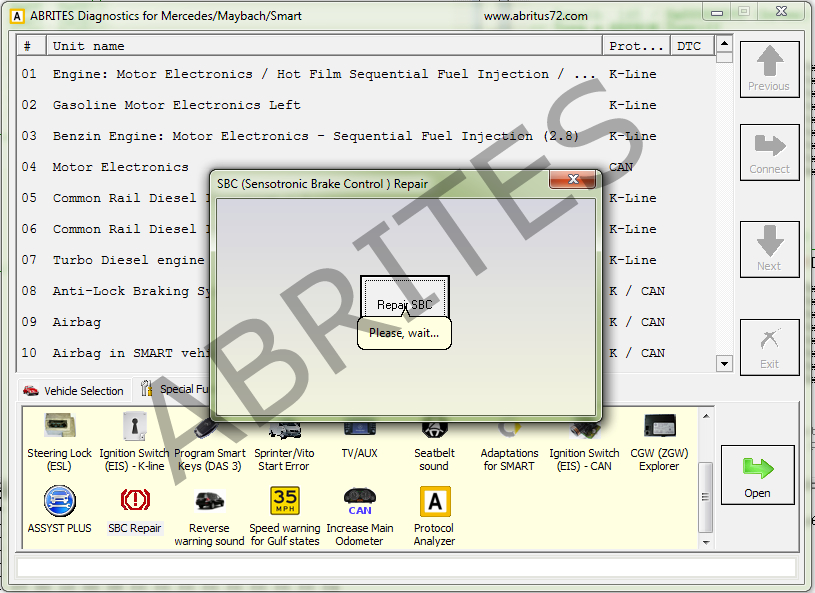Select row 01 Engine: Motor Electronics
Screen dimensions: 815x593
tap(366, 74)
